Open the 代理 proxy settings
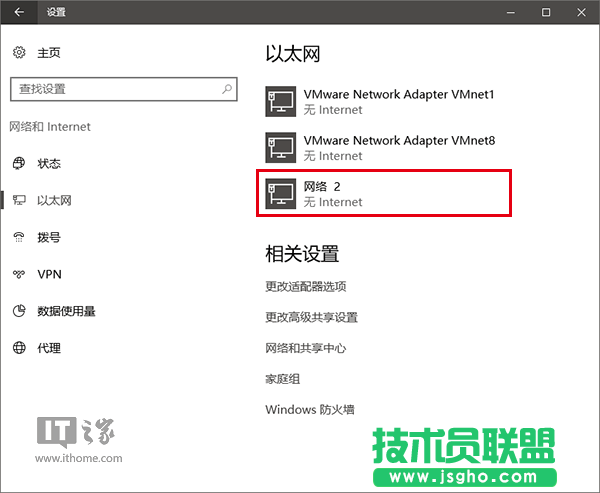This screenshot has width=600, height=493. [x=49, y=348]
